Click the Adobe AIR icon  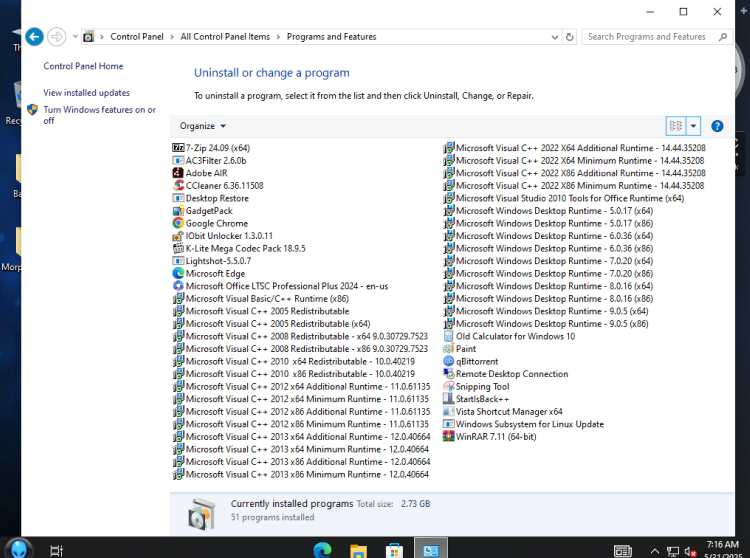[178, 173]
